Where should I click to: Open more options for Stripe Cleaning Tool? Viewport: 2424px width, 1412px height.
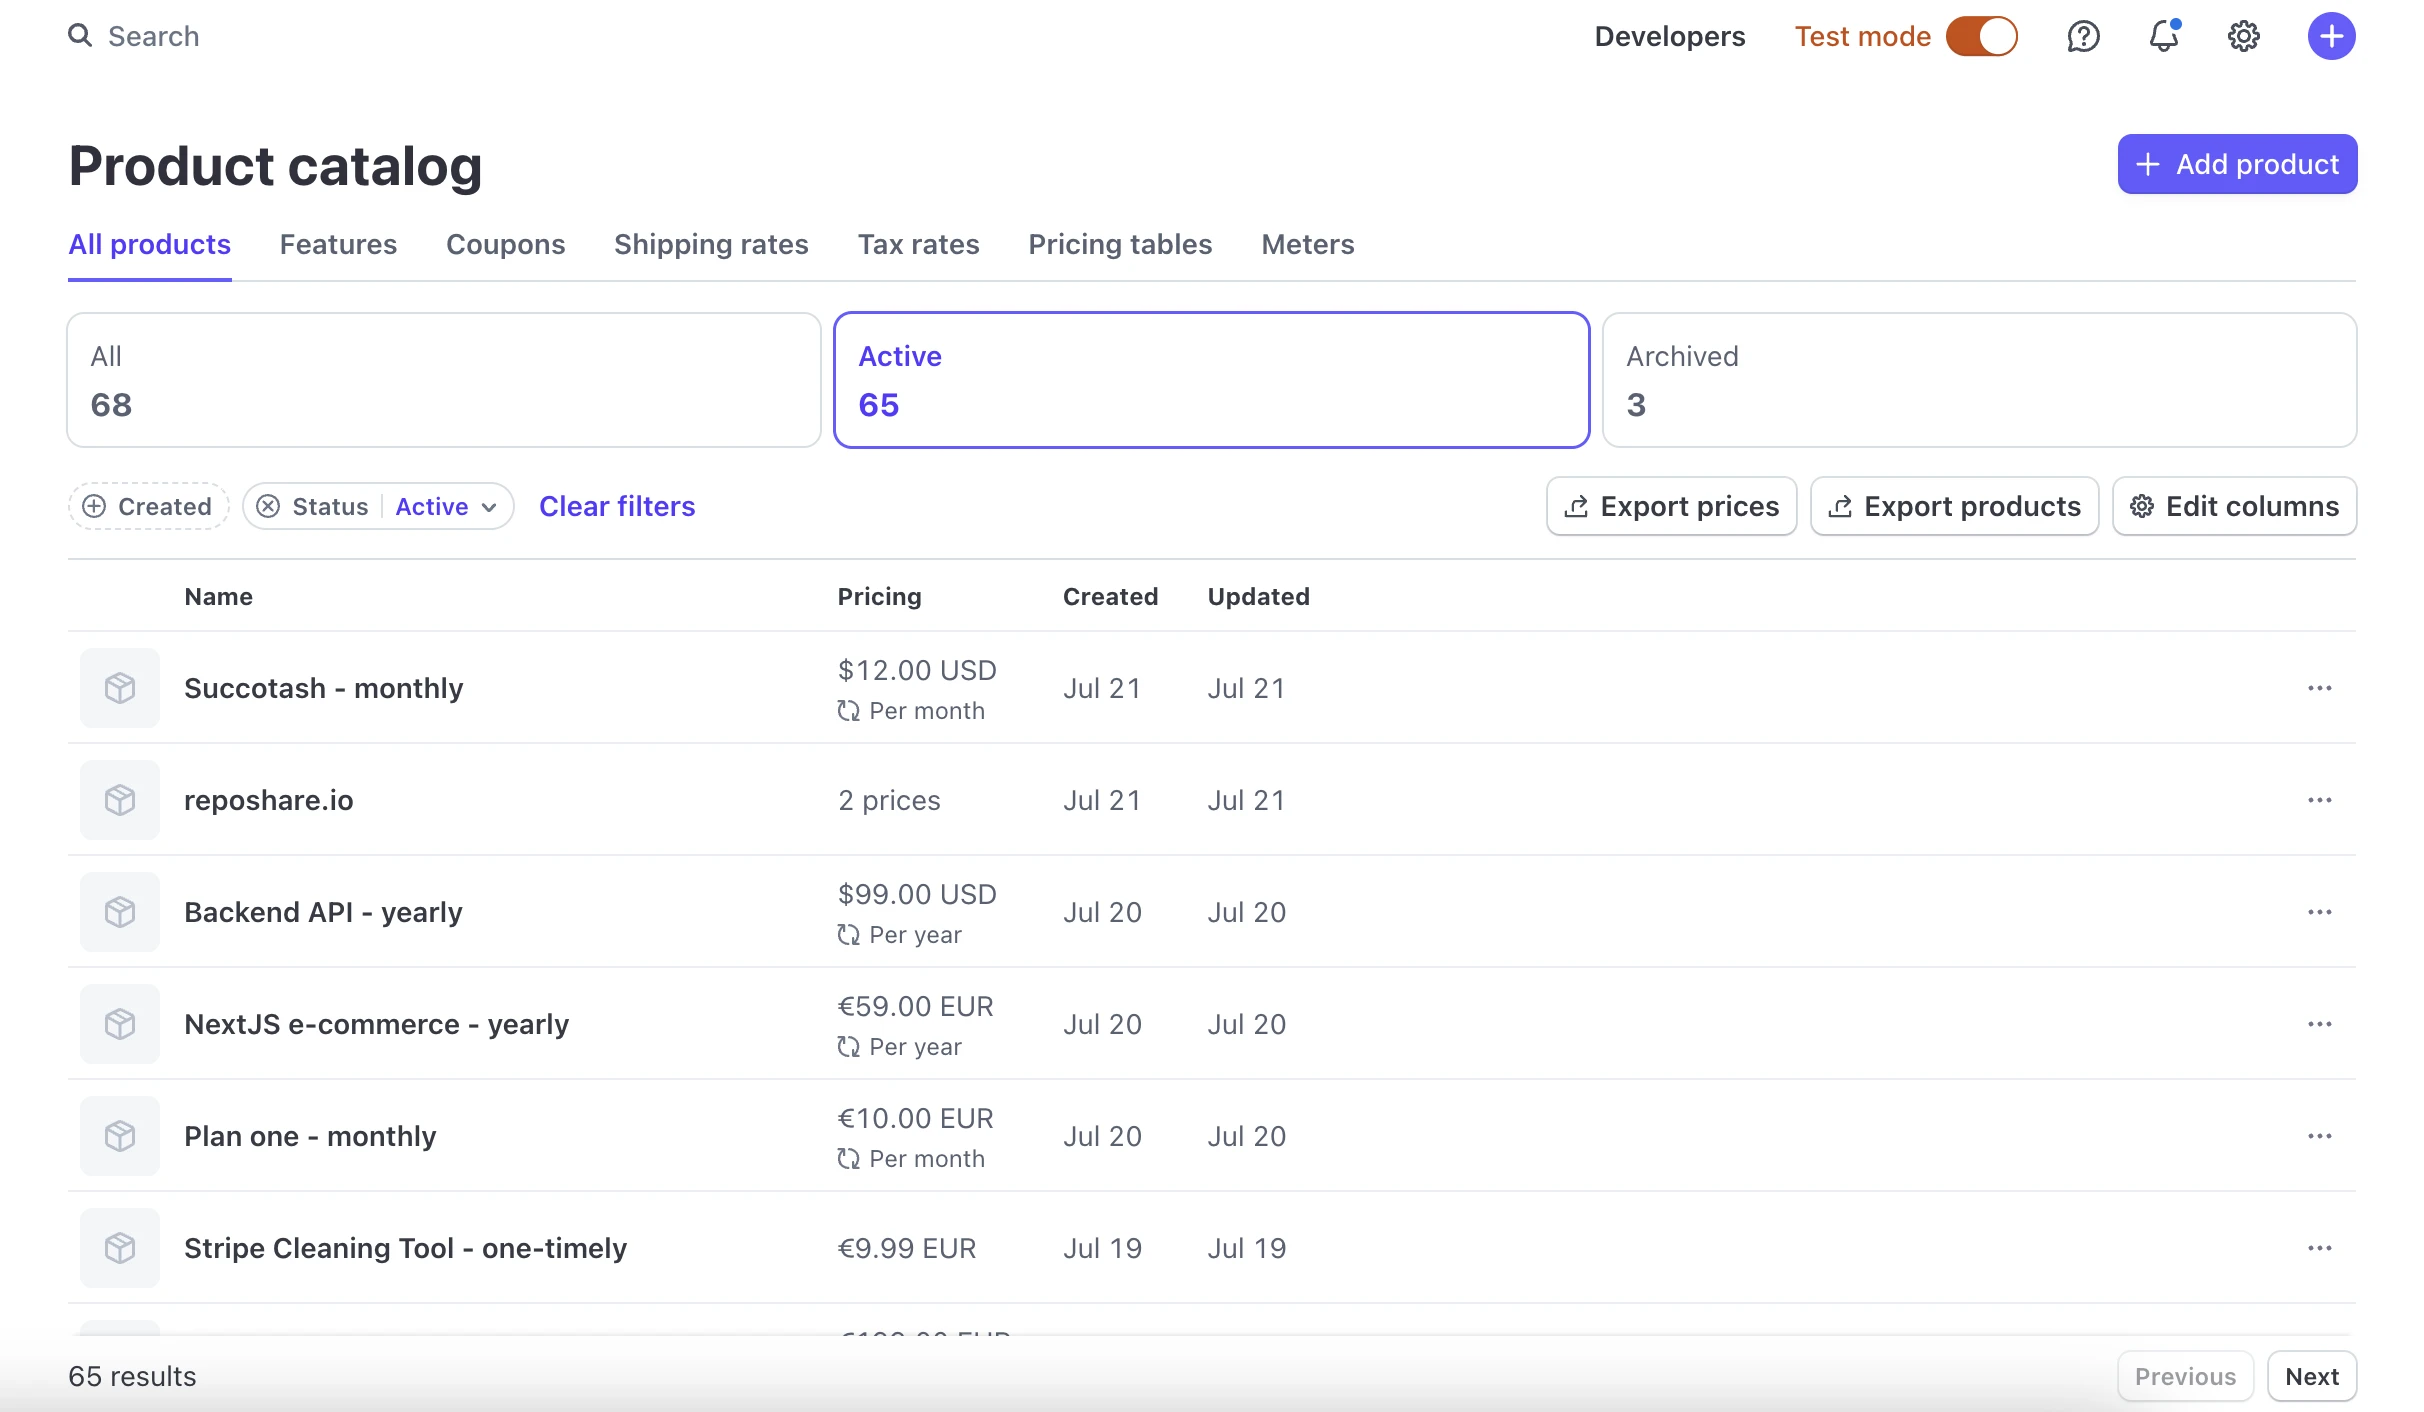click(2320, 1248)
